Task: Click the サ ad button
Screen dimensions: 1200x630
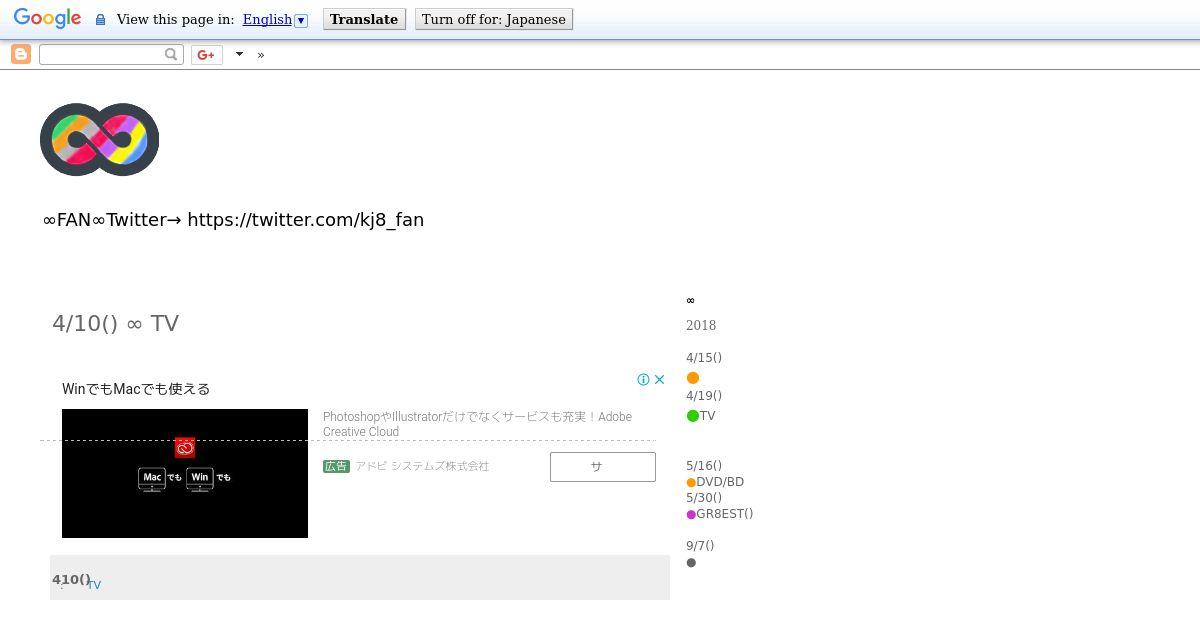Action: [x=603, y=466]
